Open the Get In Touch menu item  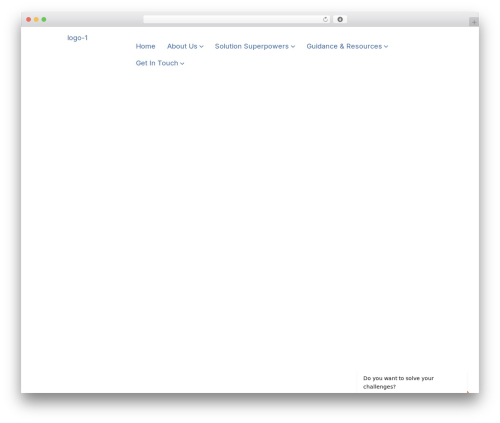coord(157,63)
